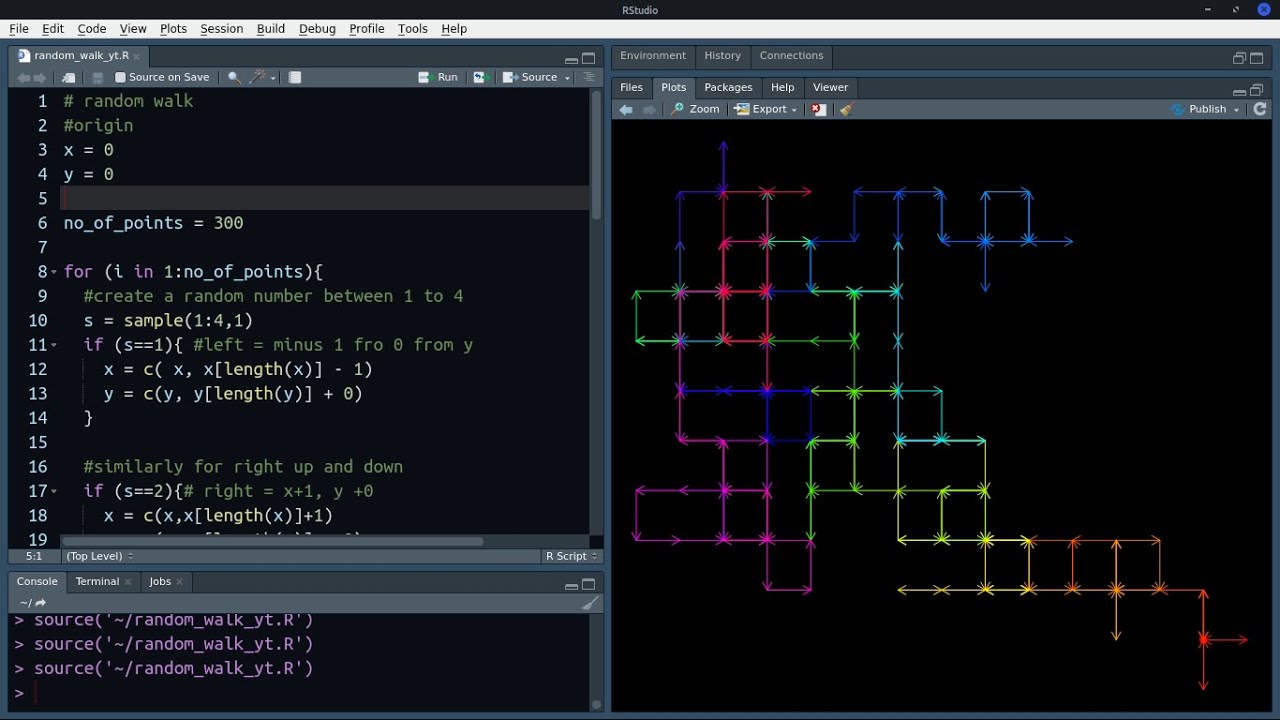The image size is (1280, 720).
Task: Switch to the Terminal tab
Action: click(x=97, y=582)
